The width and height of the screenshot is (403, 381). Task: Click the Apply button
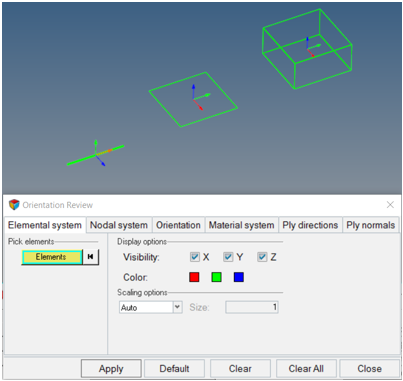[x=111, y=369]
